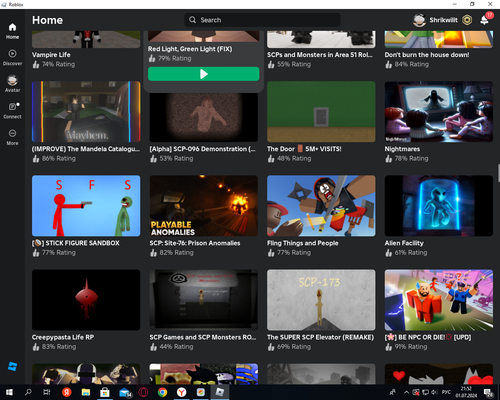
Task: Open Fling Things and People thumbnail
Action: click(321, 206)
